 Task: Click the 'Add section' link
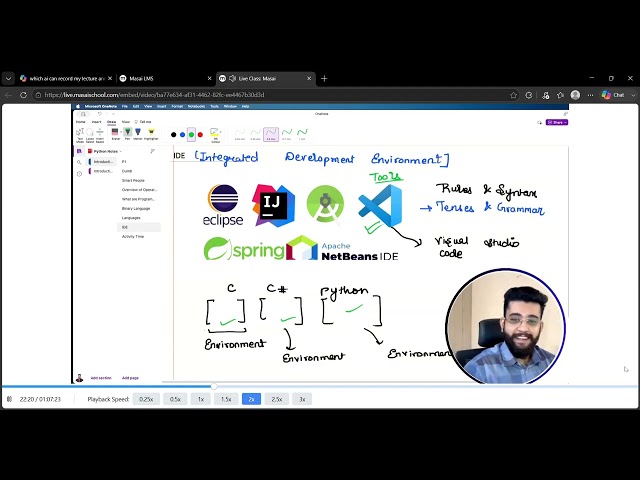click(x=101, y=378)
